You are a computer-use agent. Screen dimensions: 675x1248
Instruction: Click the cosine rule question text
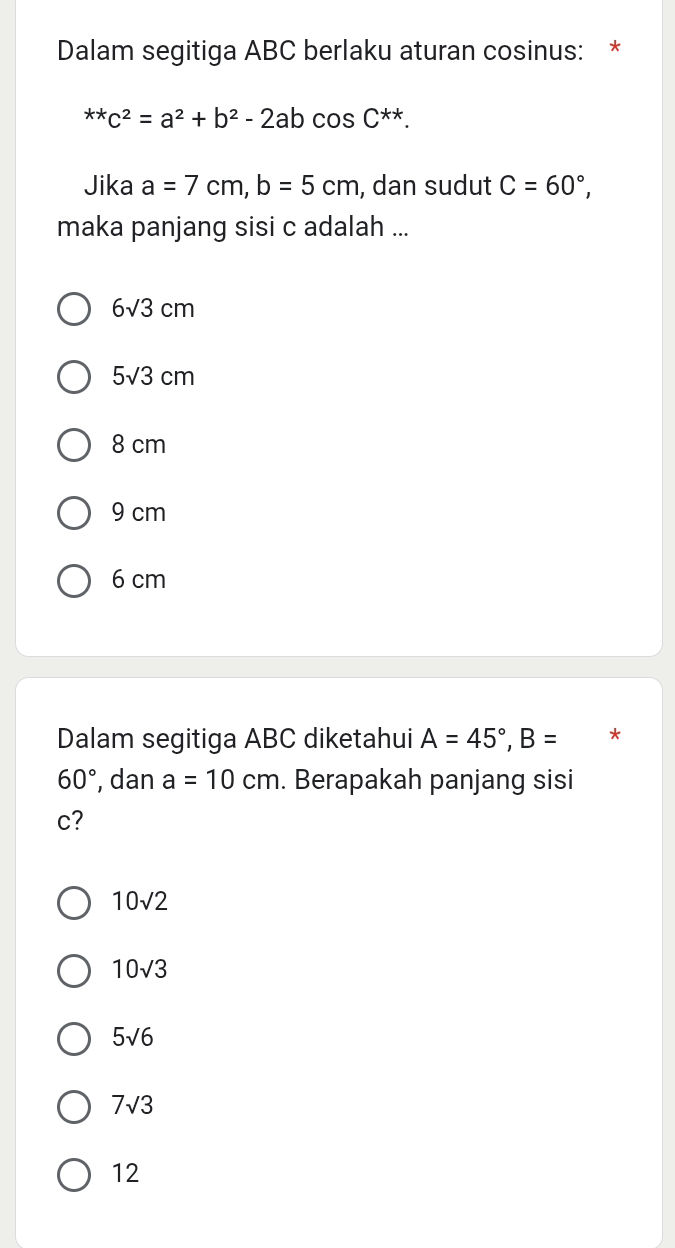pos(320,50)
